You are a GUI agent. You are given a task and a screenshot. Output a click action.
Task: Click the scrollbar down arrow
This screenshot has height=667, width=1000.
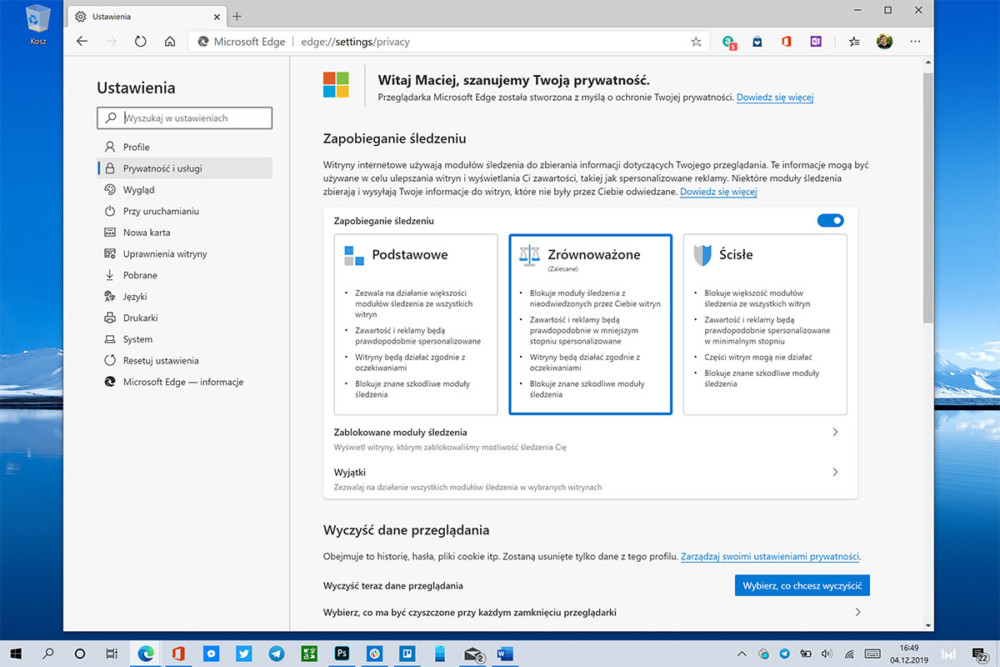928,626
